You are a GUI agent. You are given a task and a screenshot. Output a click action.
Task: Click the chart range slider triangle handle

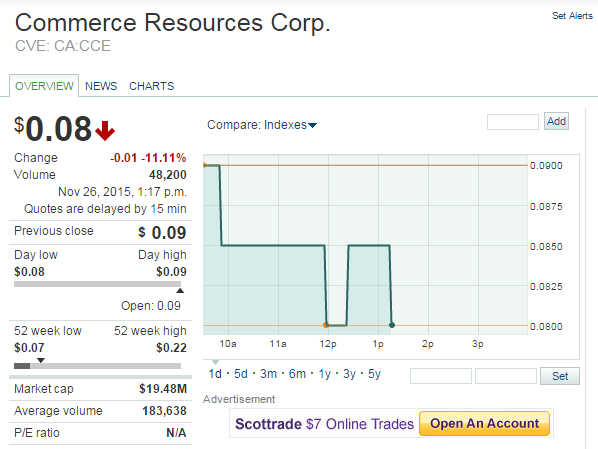coord(215,362)
